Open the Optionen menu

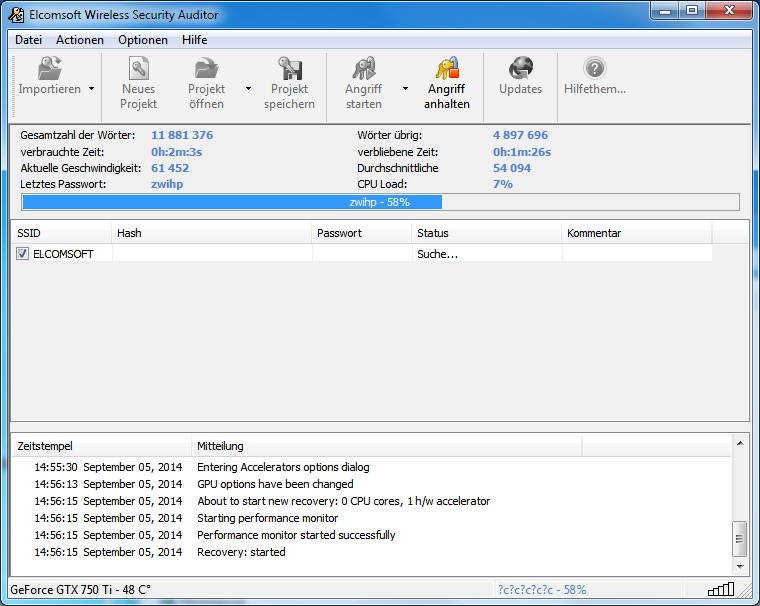click(142, 40)
